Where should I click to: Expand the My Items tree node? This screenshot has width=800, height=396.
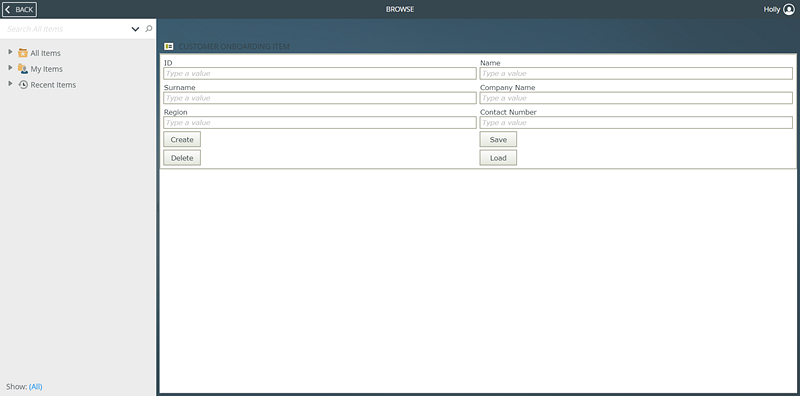point(10,68)
